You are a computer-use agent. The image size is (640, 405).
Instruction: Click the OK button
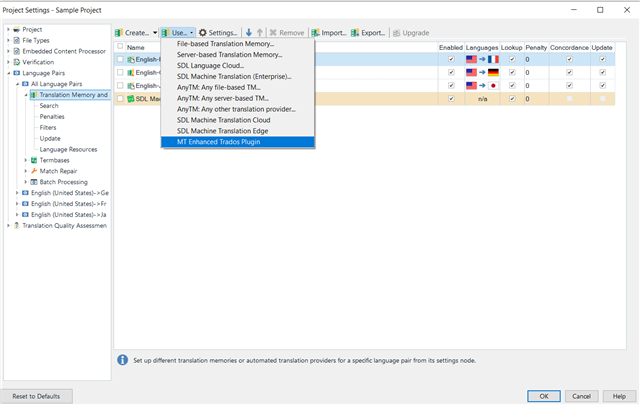click(x=544, y=396)
